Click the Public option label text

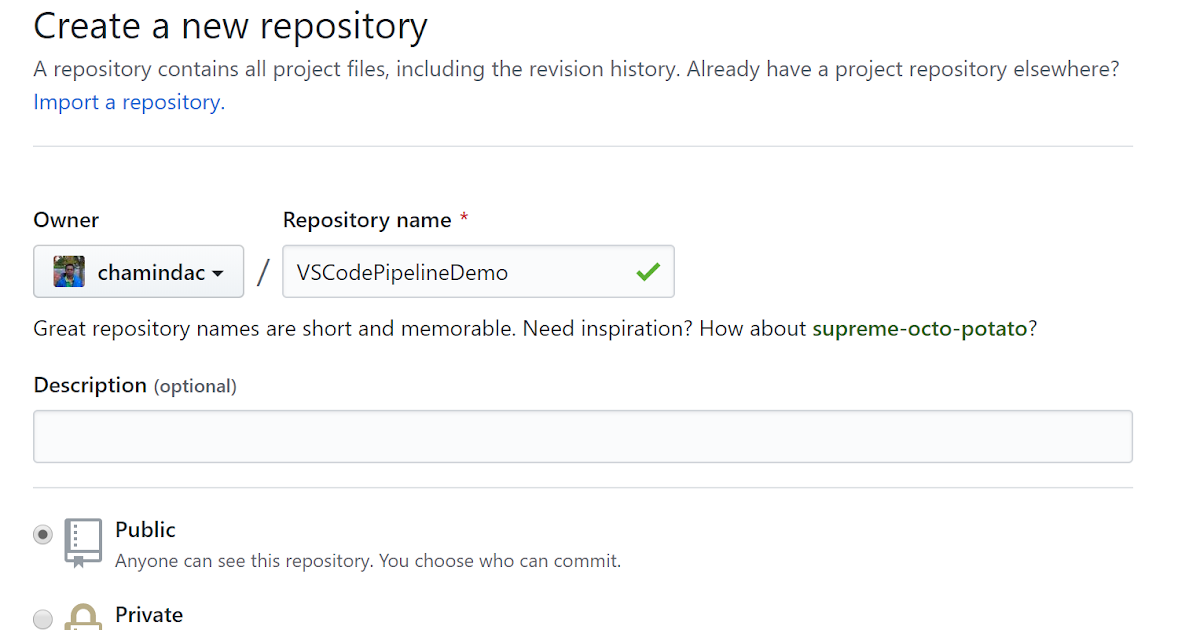(145, 529)
